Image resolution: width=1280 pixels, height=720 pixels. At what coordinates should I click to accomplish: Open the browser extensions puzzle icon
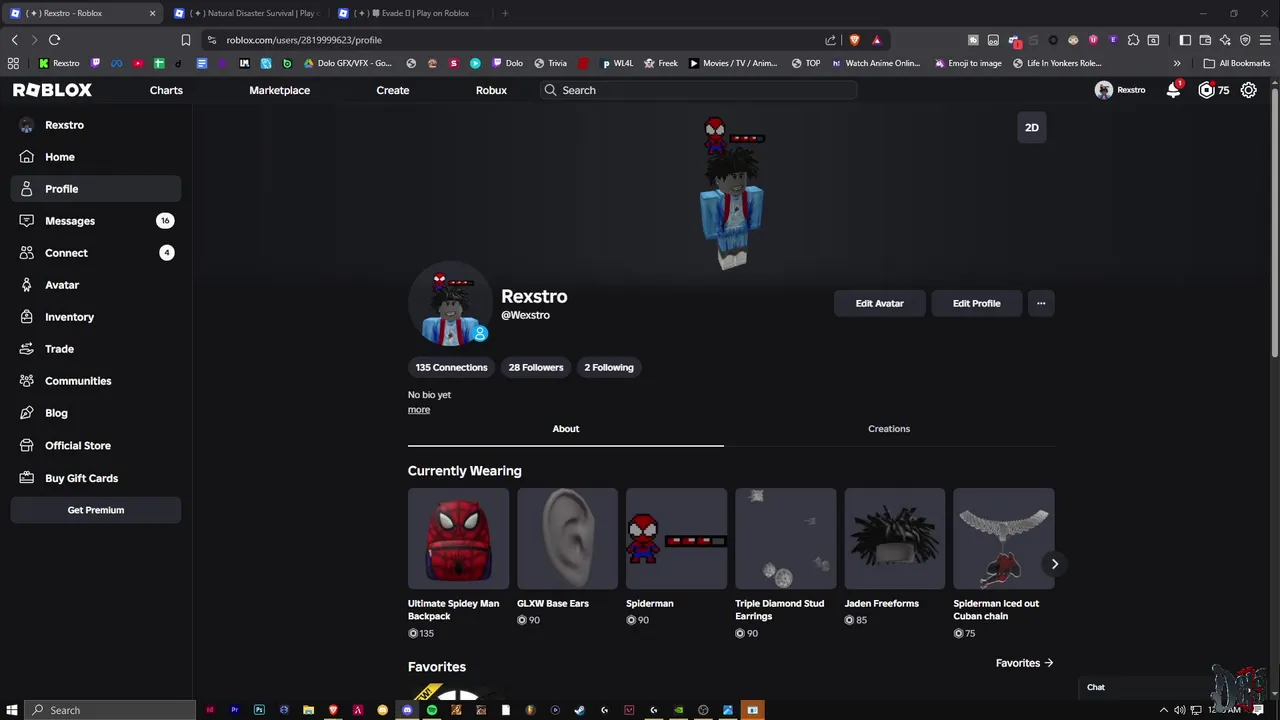tap(1133, 40)
